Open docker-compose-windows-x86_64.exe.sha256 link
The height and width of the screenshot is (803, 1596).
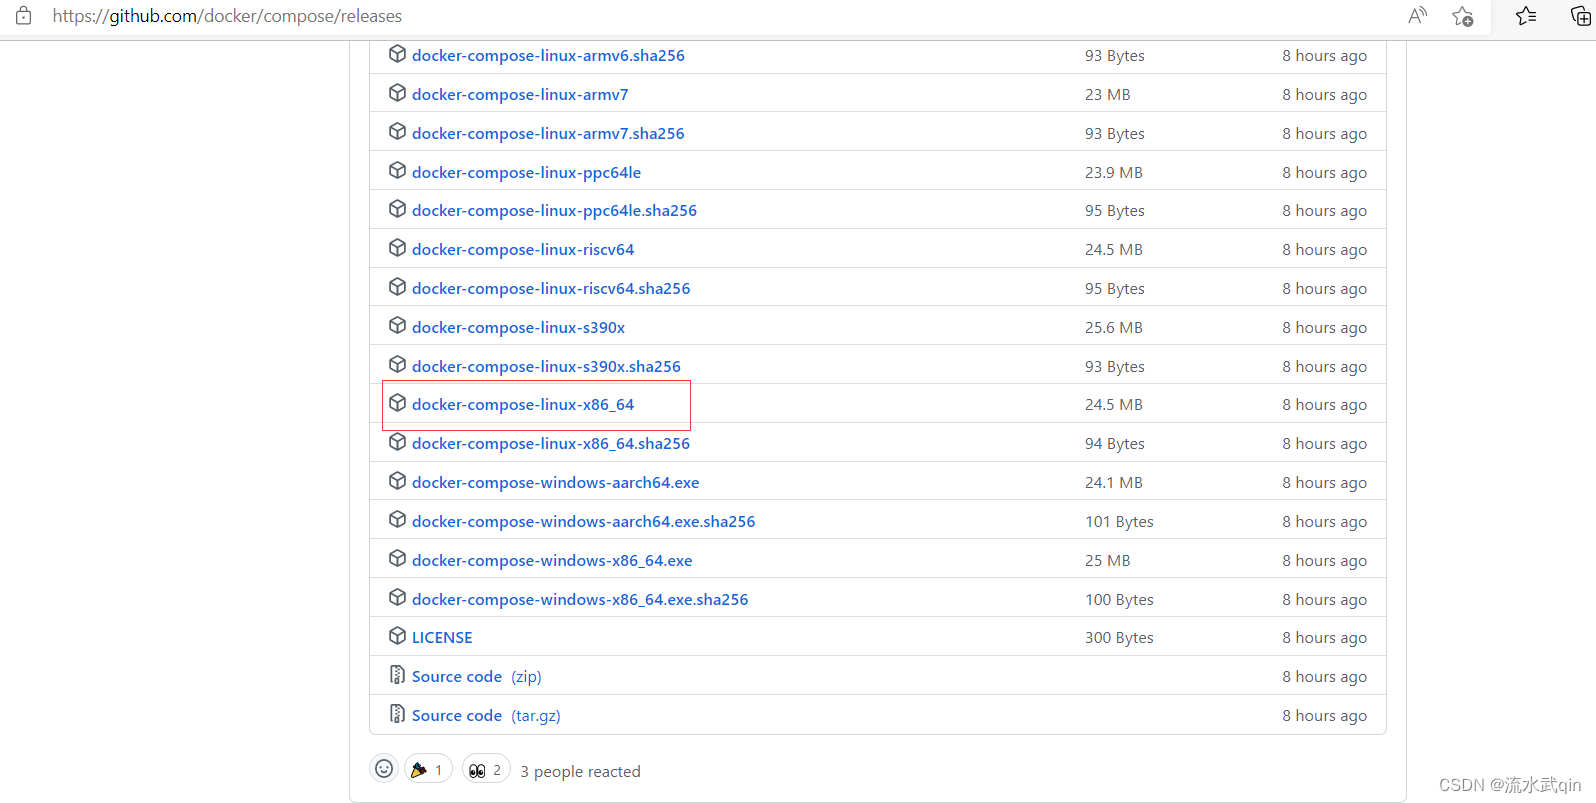580,600
